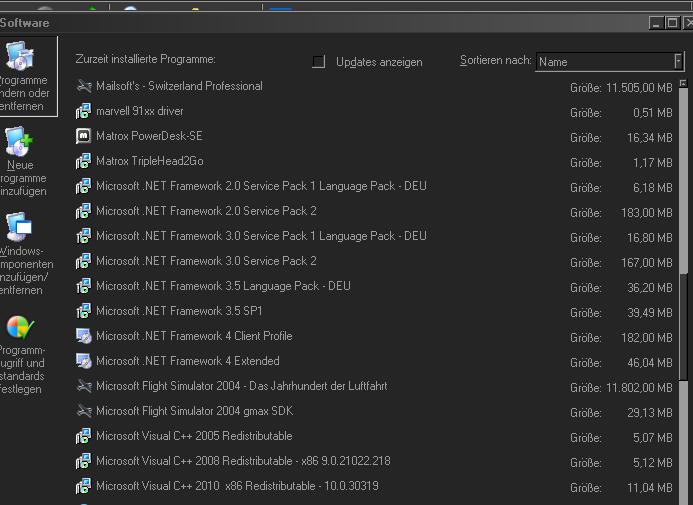This screenshot has width=693, height=505.
Task: Select '.NET Framework 2.0 Service Pack 1 Language Pack - DEU'
Action: pyautogui.click(x=262, y=186)
